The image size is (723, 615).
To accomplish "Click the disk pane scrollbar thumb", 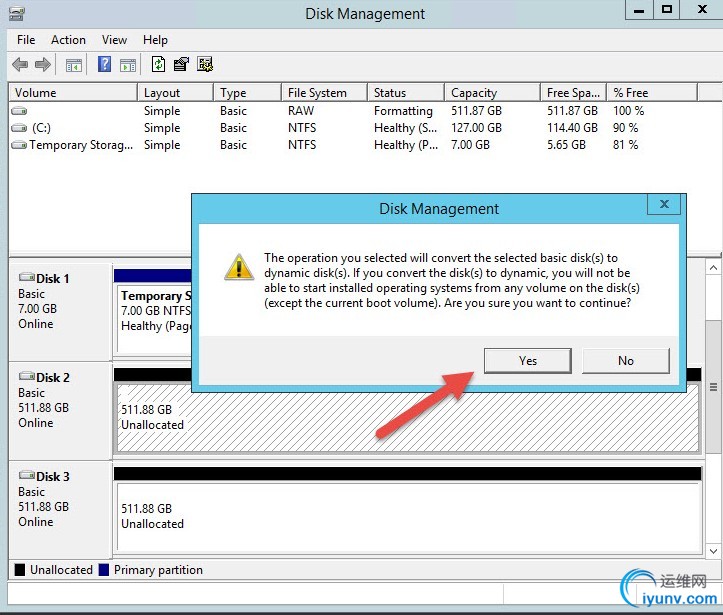I will [713, 387].
